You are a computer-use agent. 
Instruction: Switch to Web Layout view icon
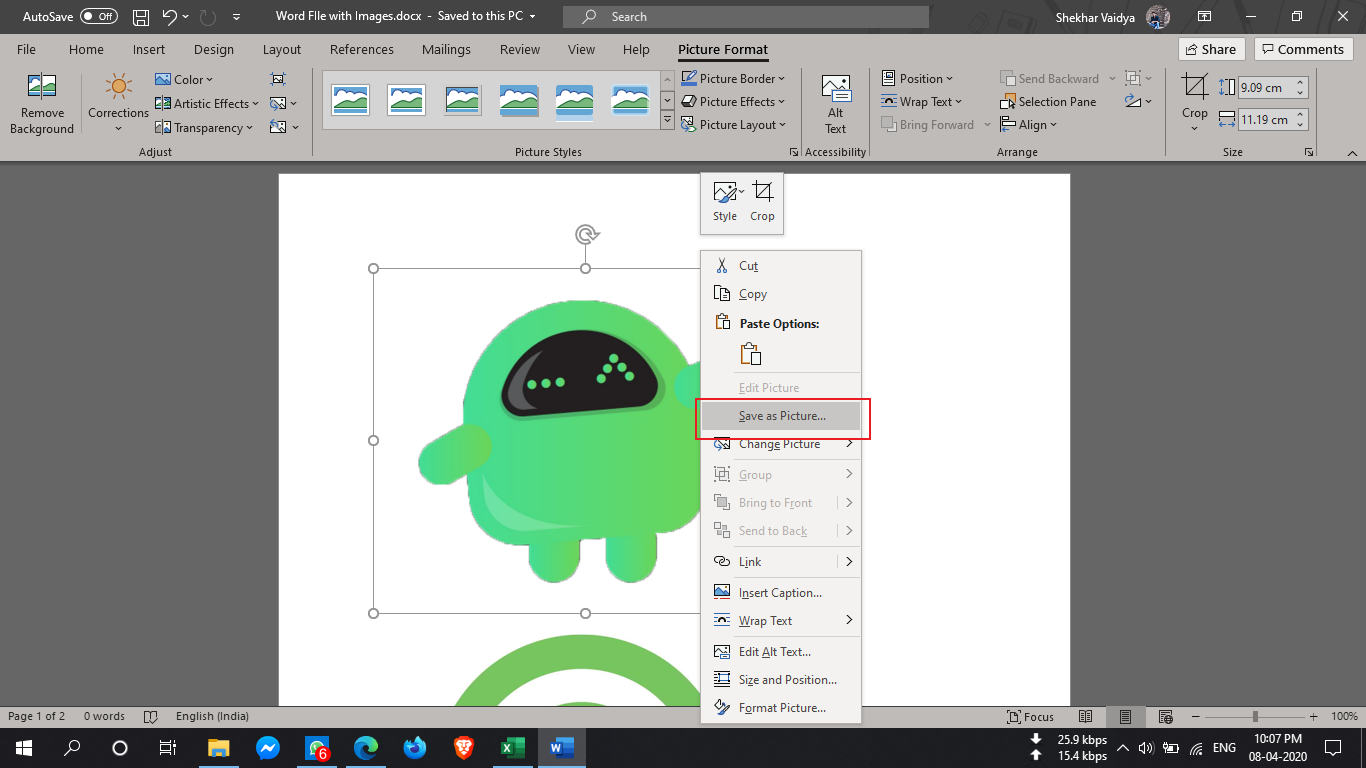[1165, 717]
